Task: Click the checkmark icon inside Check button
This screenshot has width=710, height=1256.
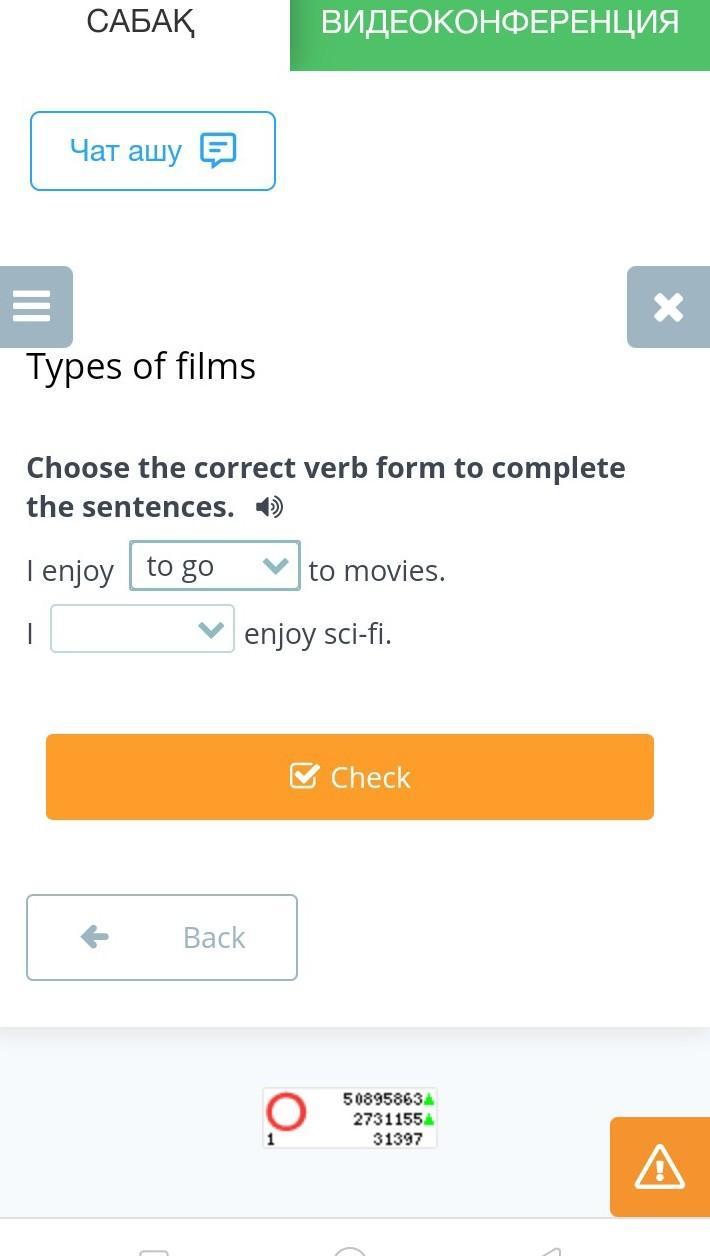Action: (x=304, y=776)
